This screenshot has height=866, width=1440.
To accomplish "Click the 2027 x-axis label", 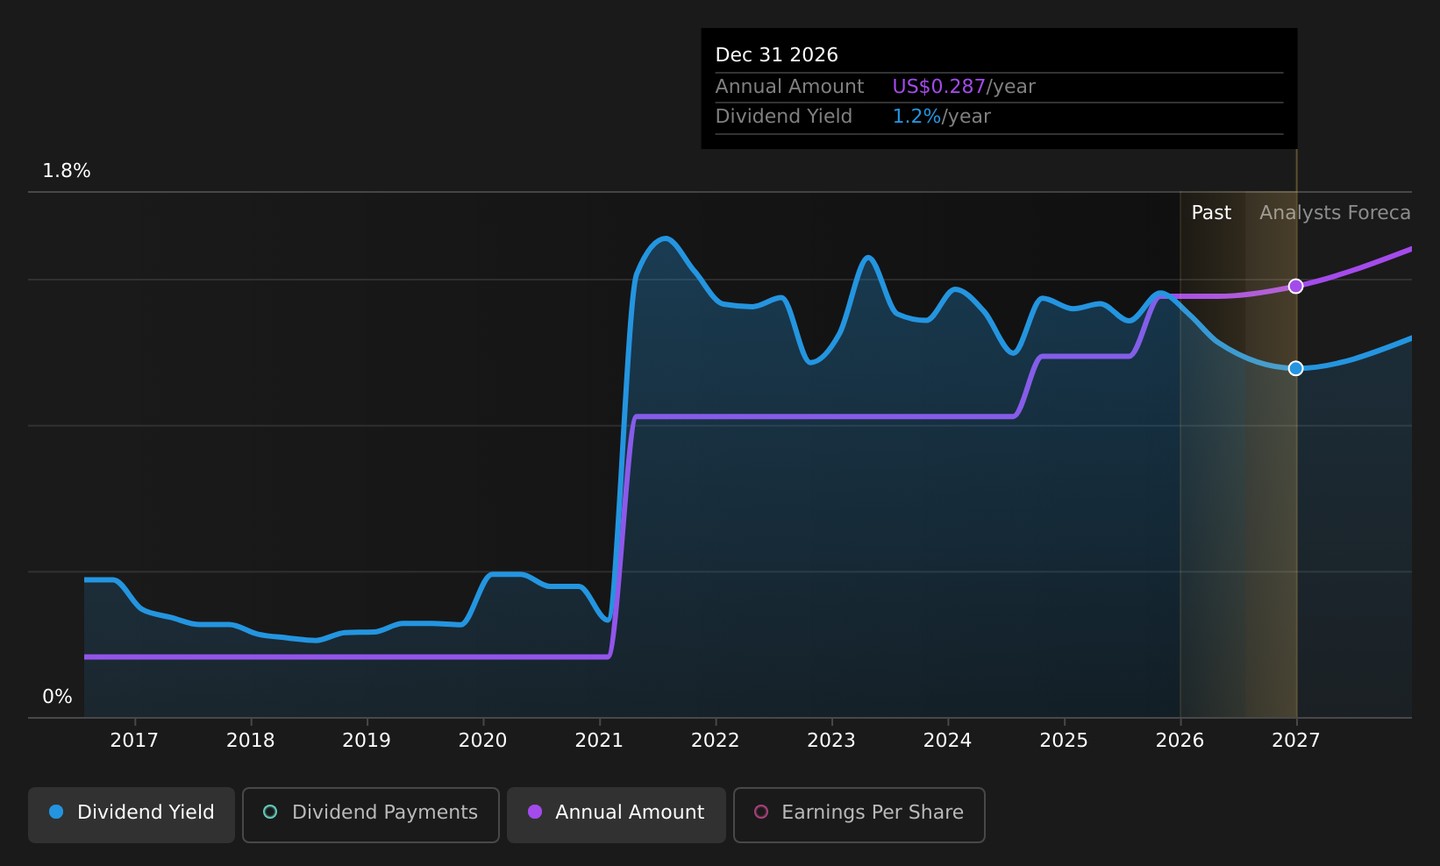I will pos(1295,740).
